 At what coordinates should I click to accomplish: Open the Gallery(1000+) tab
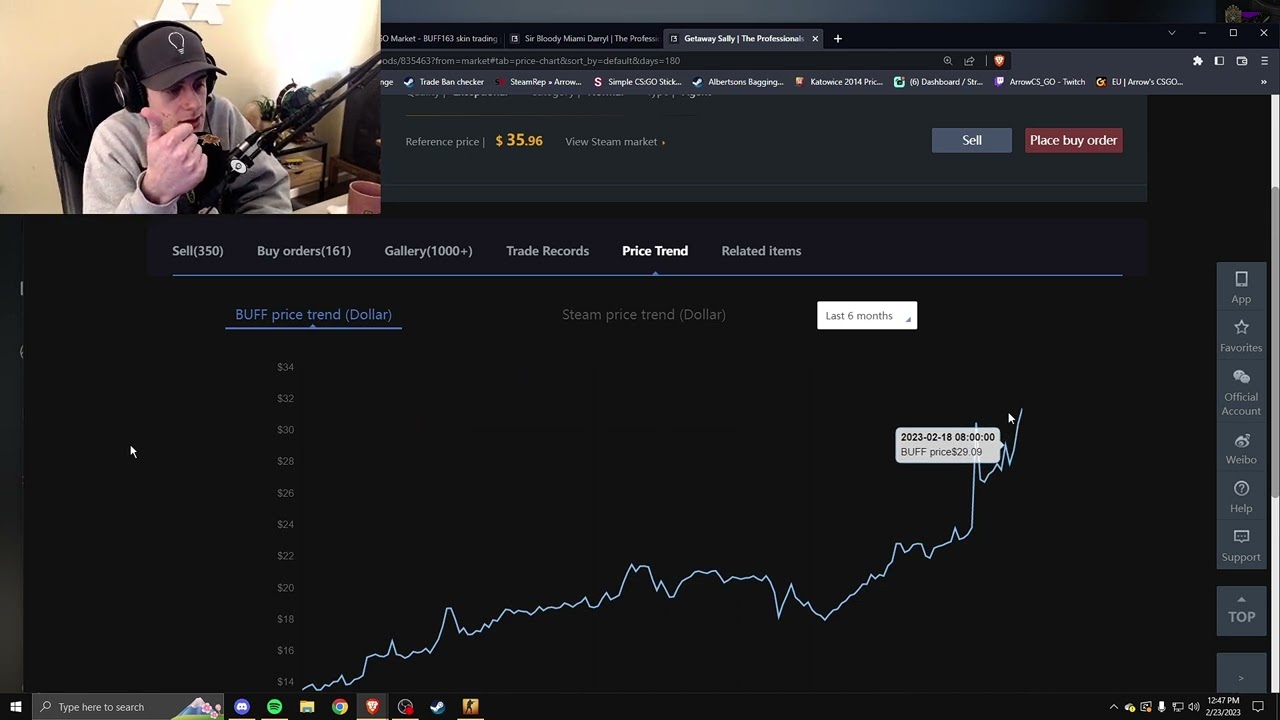[428, 251]
